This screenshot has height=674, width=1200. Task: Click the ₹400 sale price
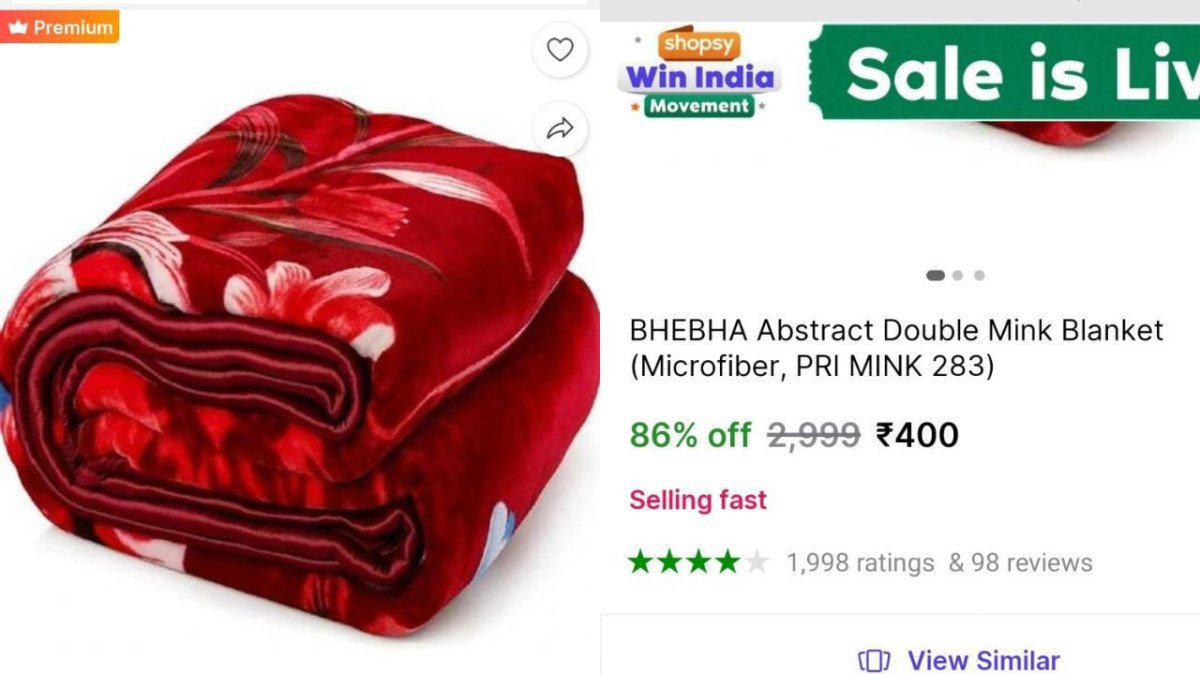[917, 435]
